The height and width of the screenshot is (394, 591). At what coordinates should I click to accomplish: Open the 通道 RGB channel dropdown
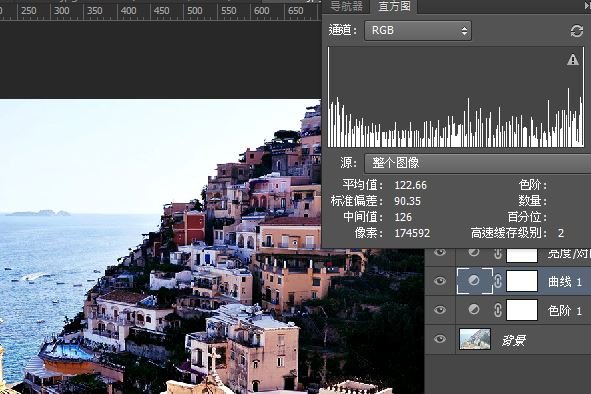point(418,31)
